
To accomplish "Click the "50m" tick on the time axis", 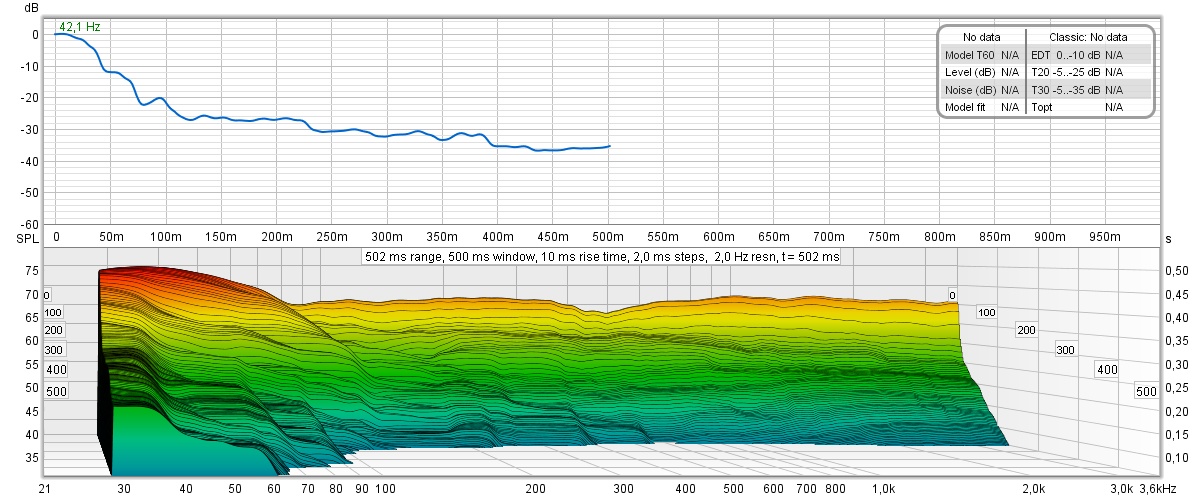I will [x=110, y=237].
